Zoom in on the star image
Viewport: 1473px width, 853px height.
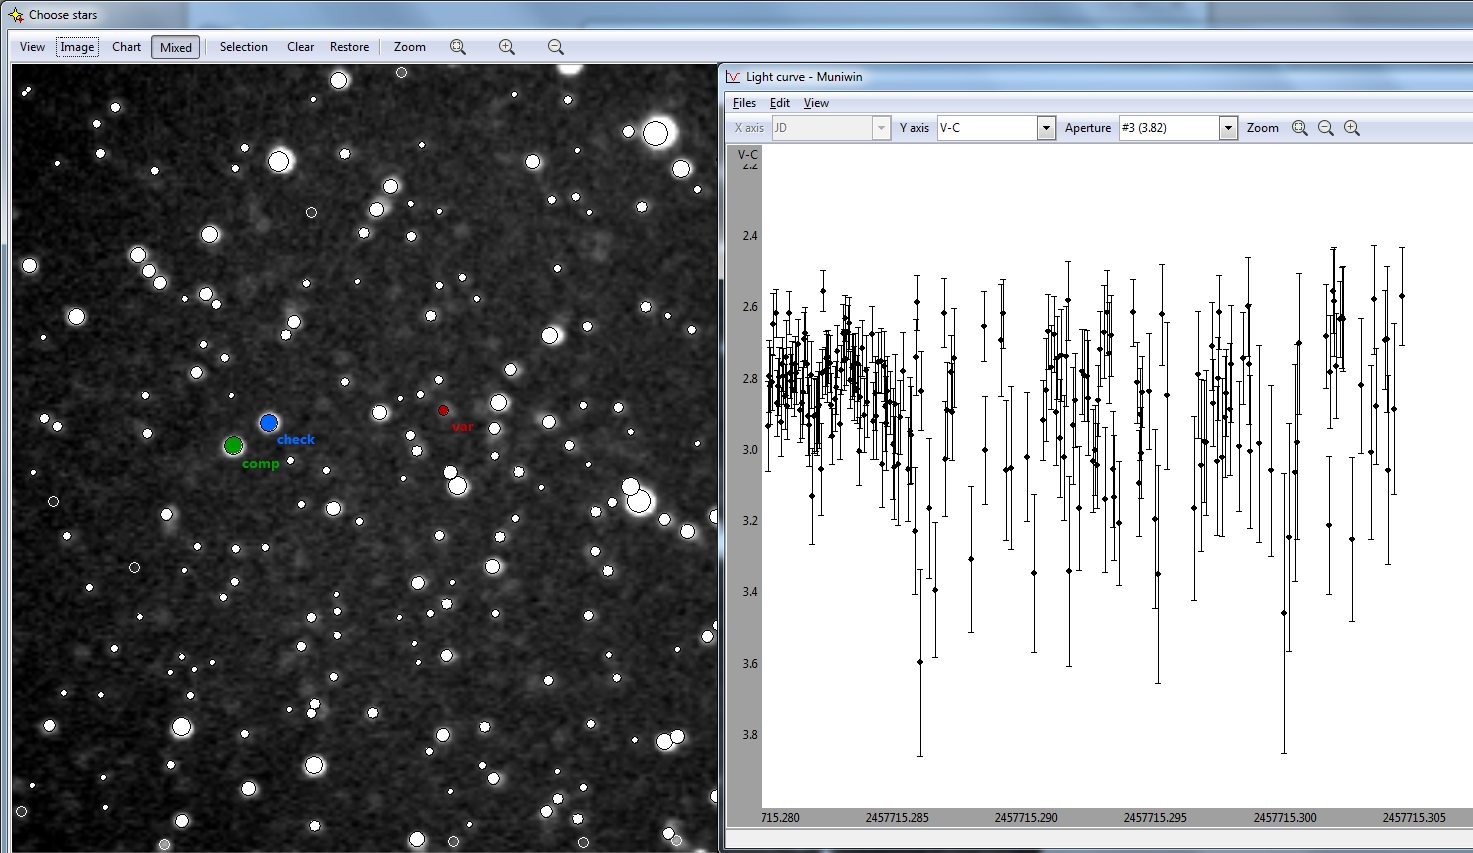pyautogui.click(x=507, y=47)
